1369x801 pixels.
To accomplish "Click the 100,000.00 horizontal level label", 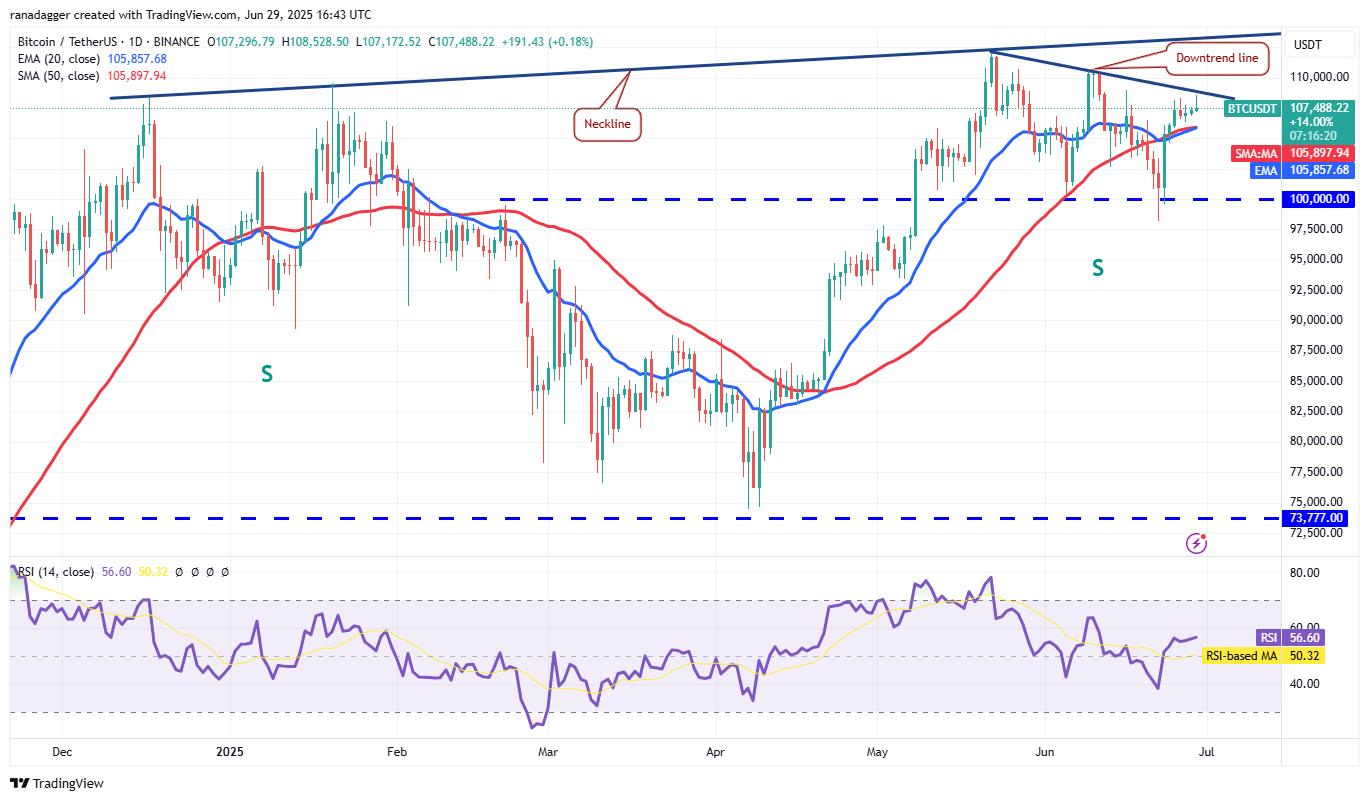I will pyautogui.click(x=1320, y=199).
